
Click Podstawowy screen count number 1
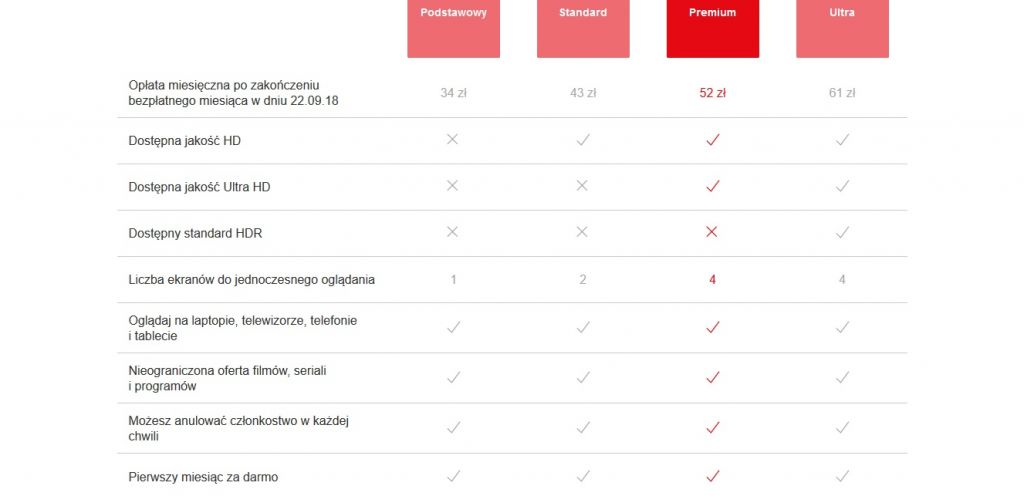click(453, 280)
